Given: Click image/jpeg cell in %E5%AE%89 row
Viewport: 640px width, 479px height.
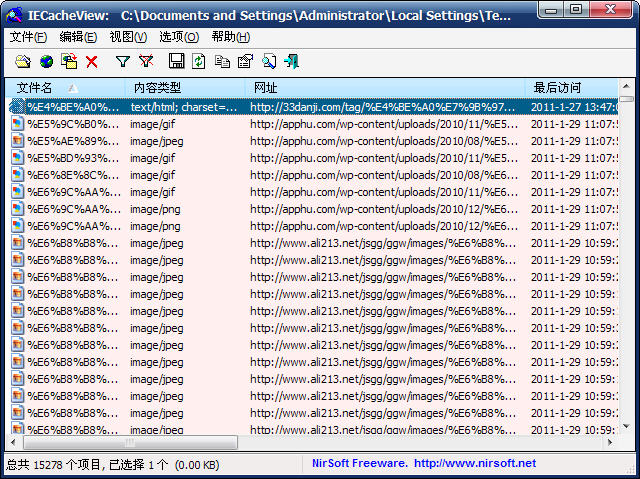Looking at the screenshot, I should pyautogui.click(x=157, y=141).
